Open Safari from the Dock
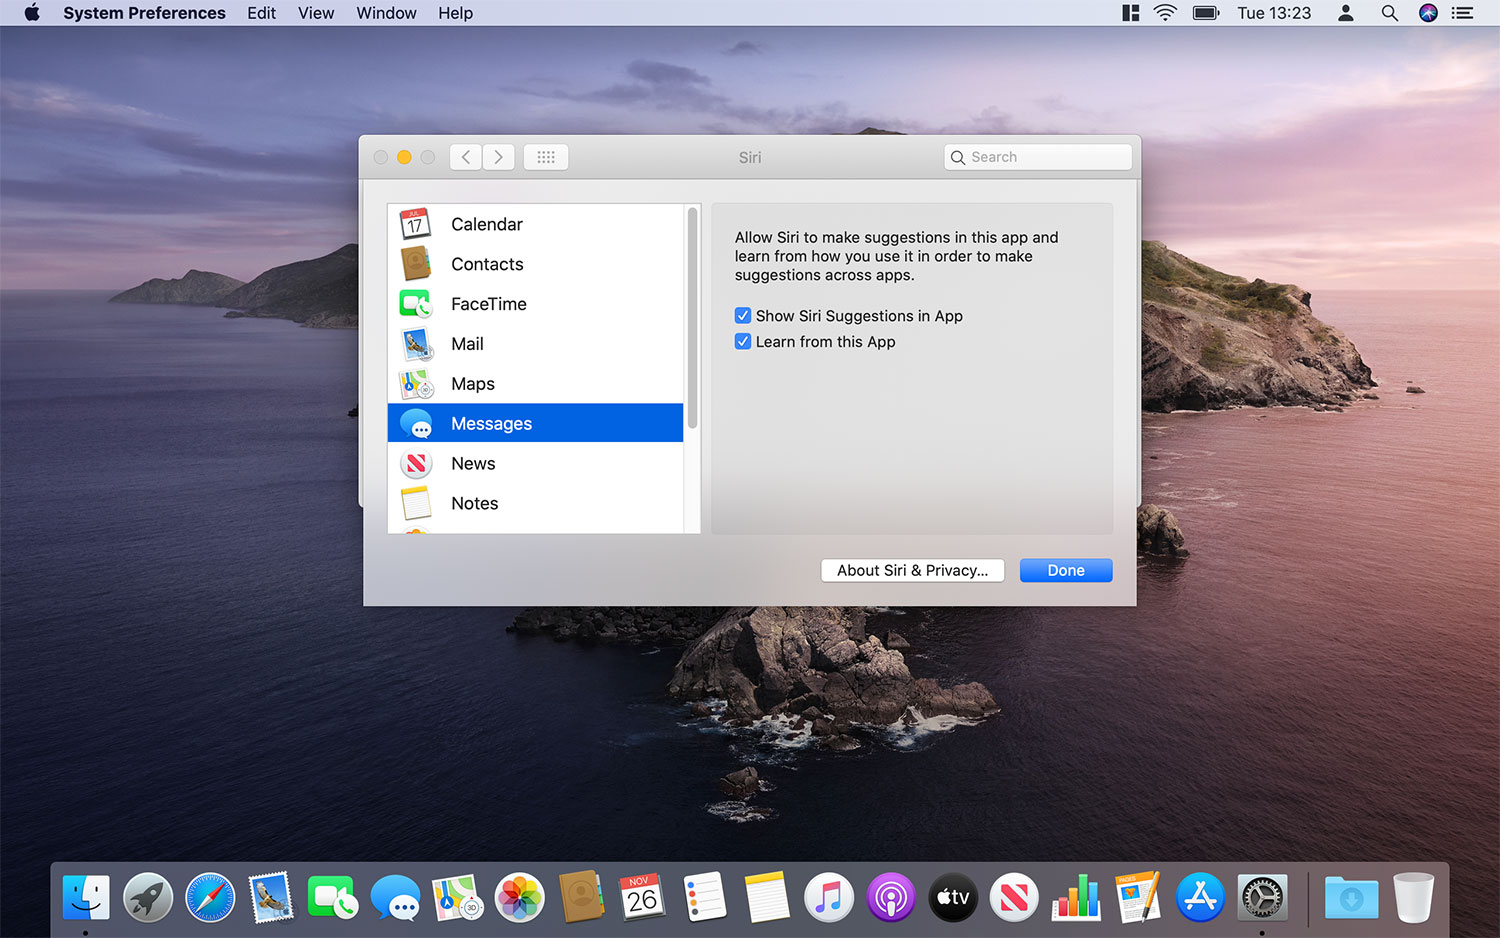 (x=210, y=897)
